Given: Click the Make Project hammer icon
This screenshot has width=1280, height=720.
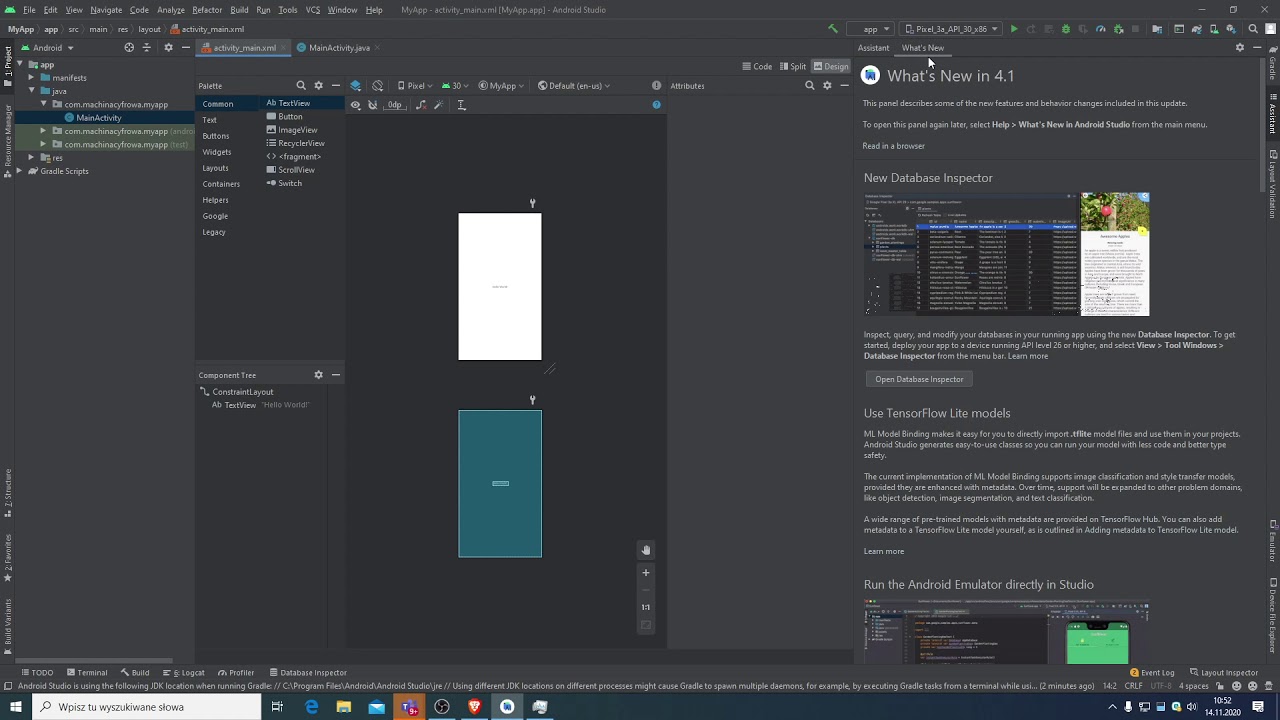Looking at the screenshot, I should [833, 29].
